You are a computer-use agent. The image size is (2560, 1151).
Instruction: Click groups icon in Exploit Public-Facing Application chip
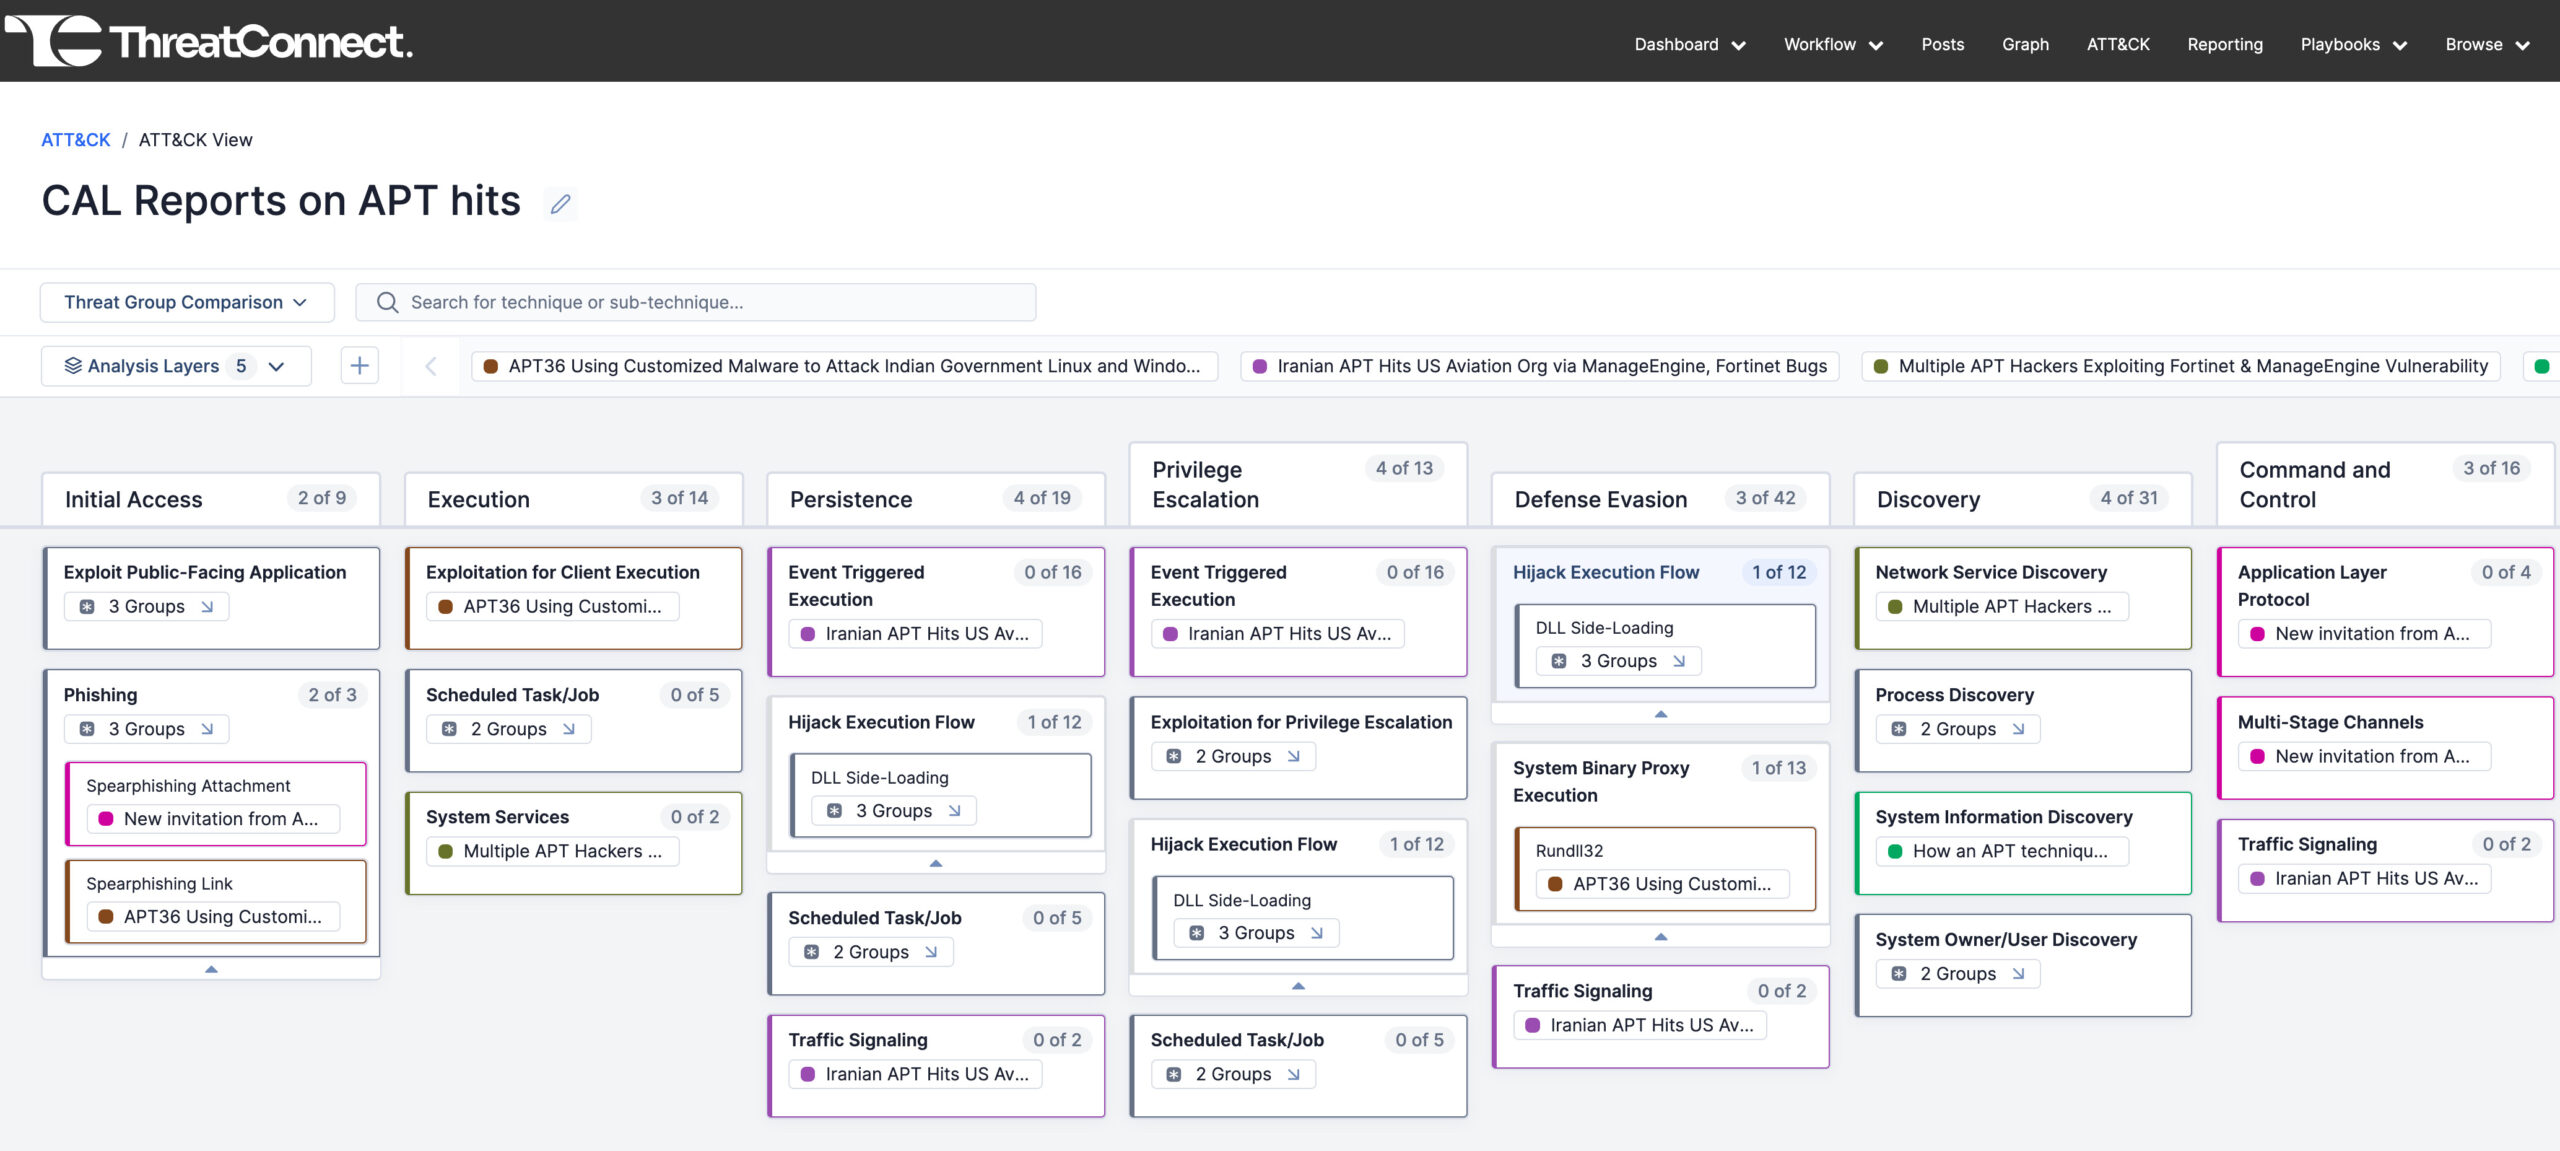(x=87, y=606)
